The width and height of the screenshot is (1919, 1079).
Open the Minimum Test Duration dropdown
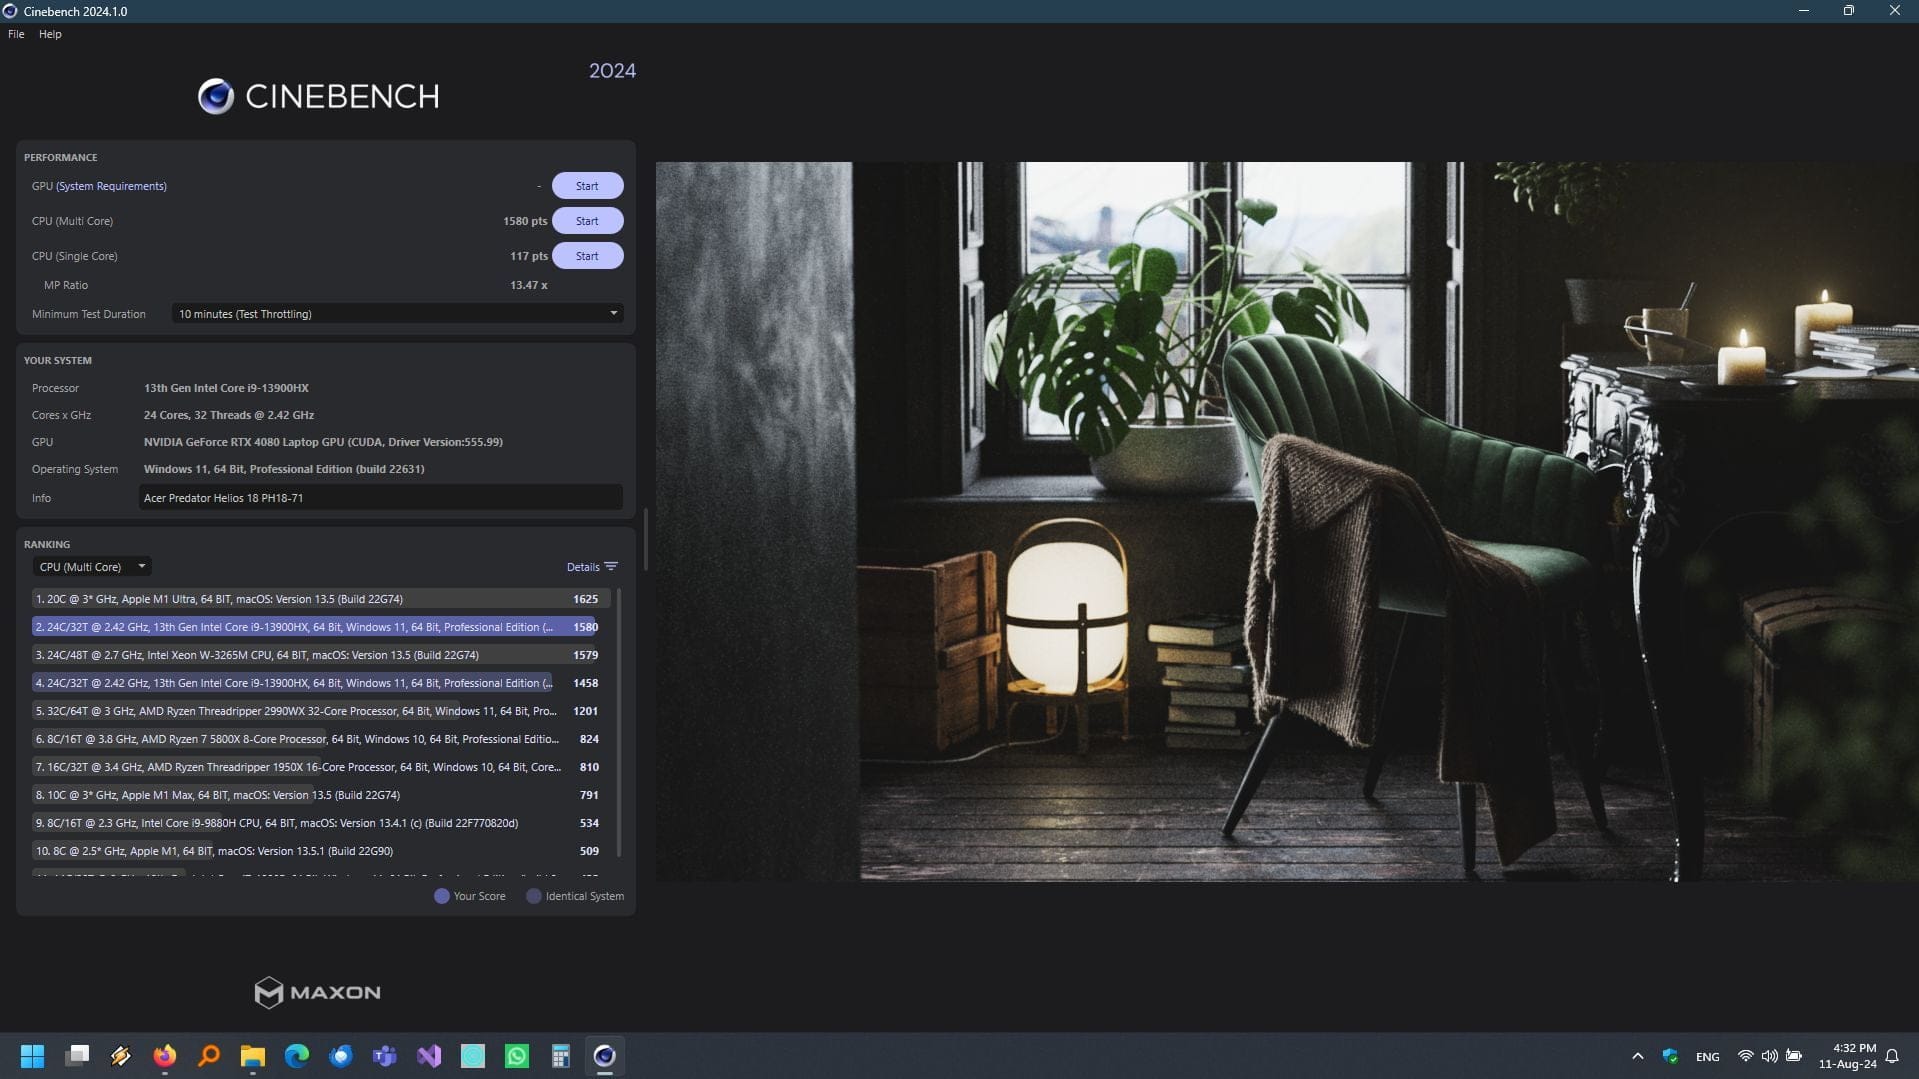(397, 314)
